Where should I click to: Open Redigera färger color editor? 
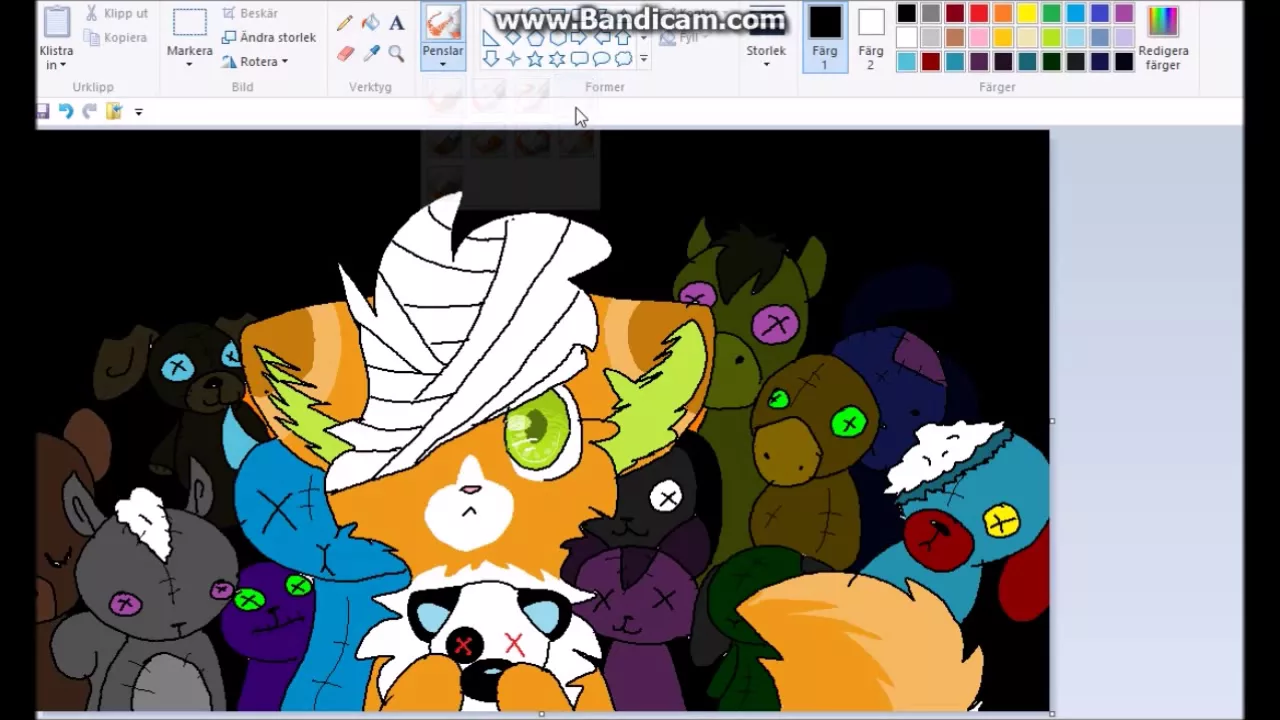click(x=1163, y=40)
